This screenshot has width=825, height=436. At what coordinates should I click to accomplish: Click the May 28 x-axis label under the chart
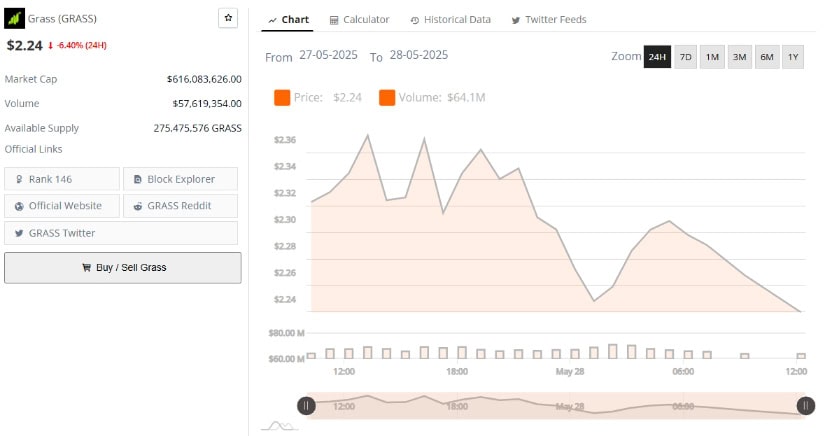tap(570, 371)
